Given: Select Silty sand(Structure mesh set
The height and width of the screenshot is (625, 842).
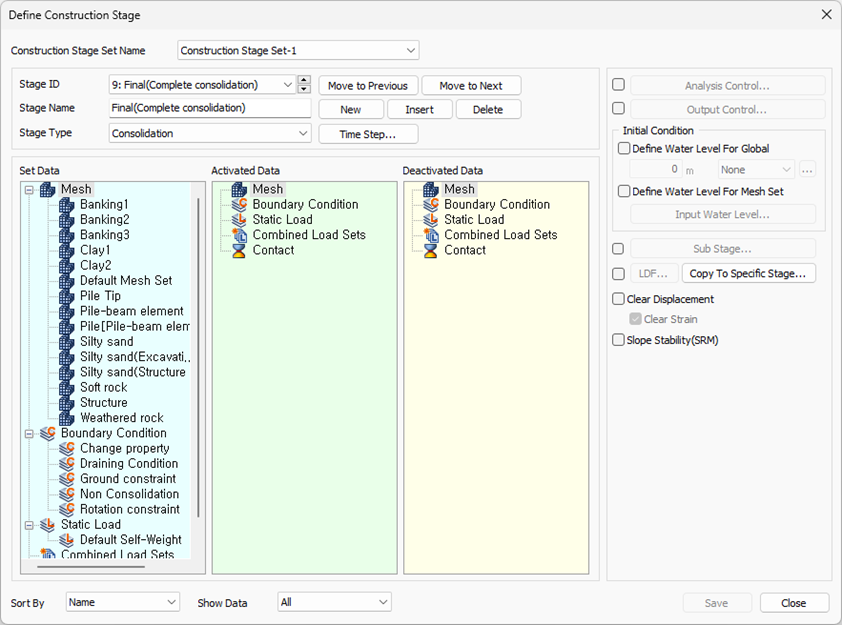Looking at the screenshot, I should 133,372.
